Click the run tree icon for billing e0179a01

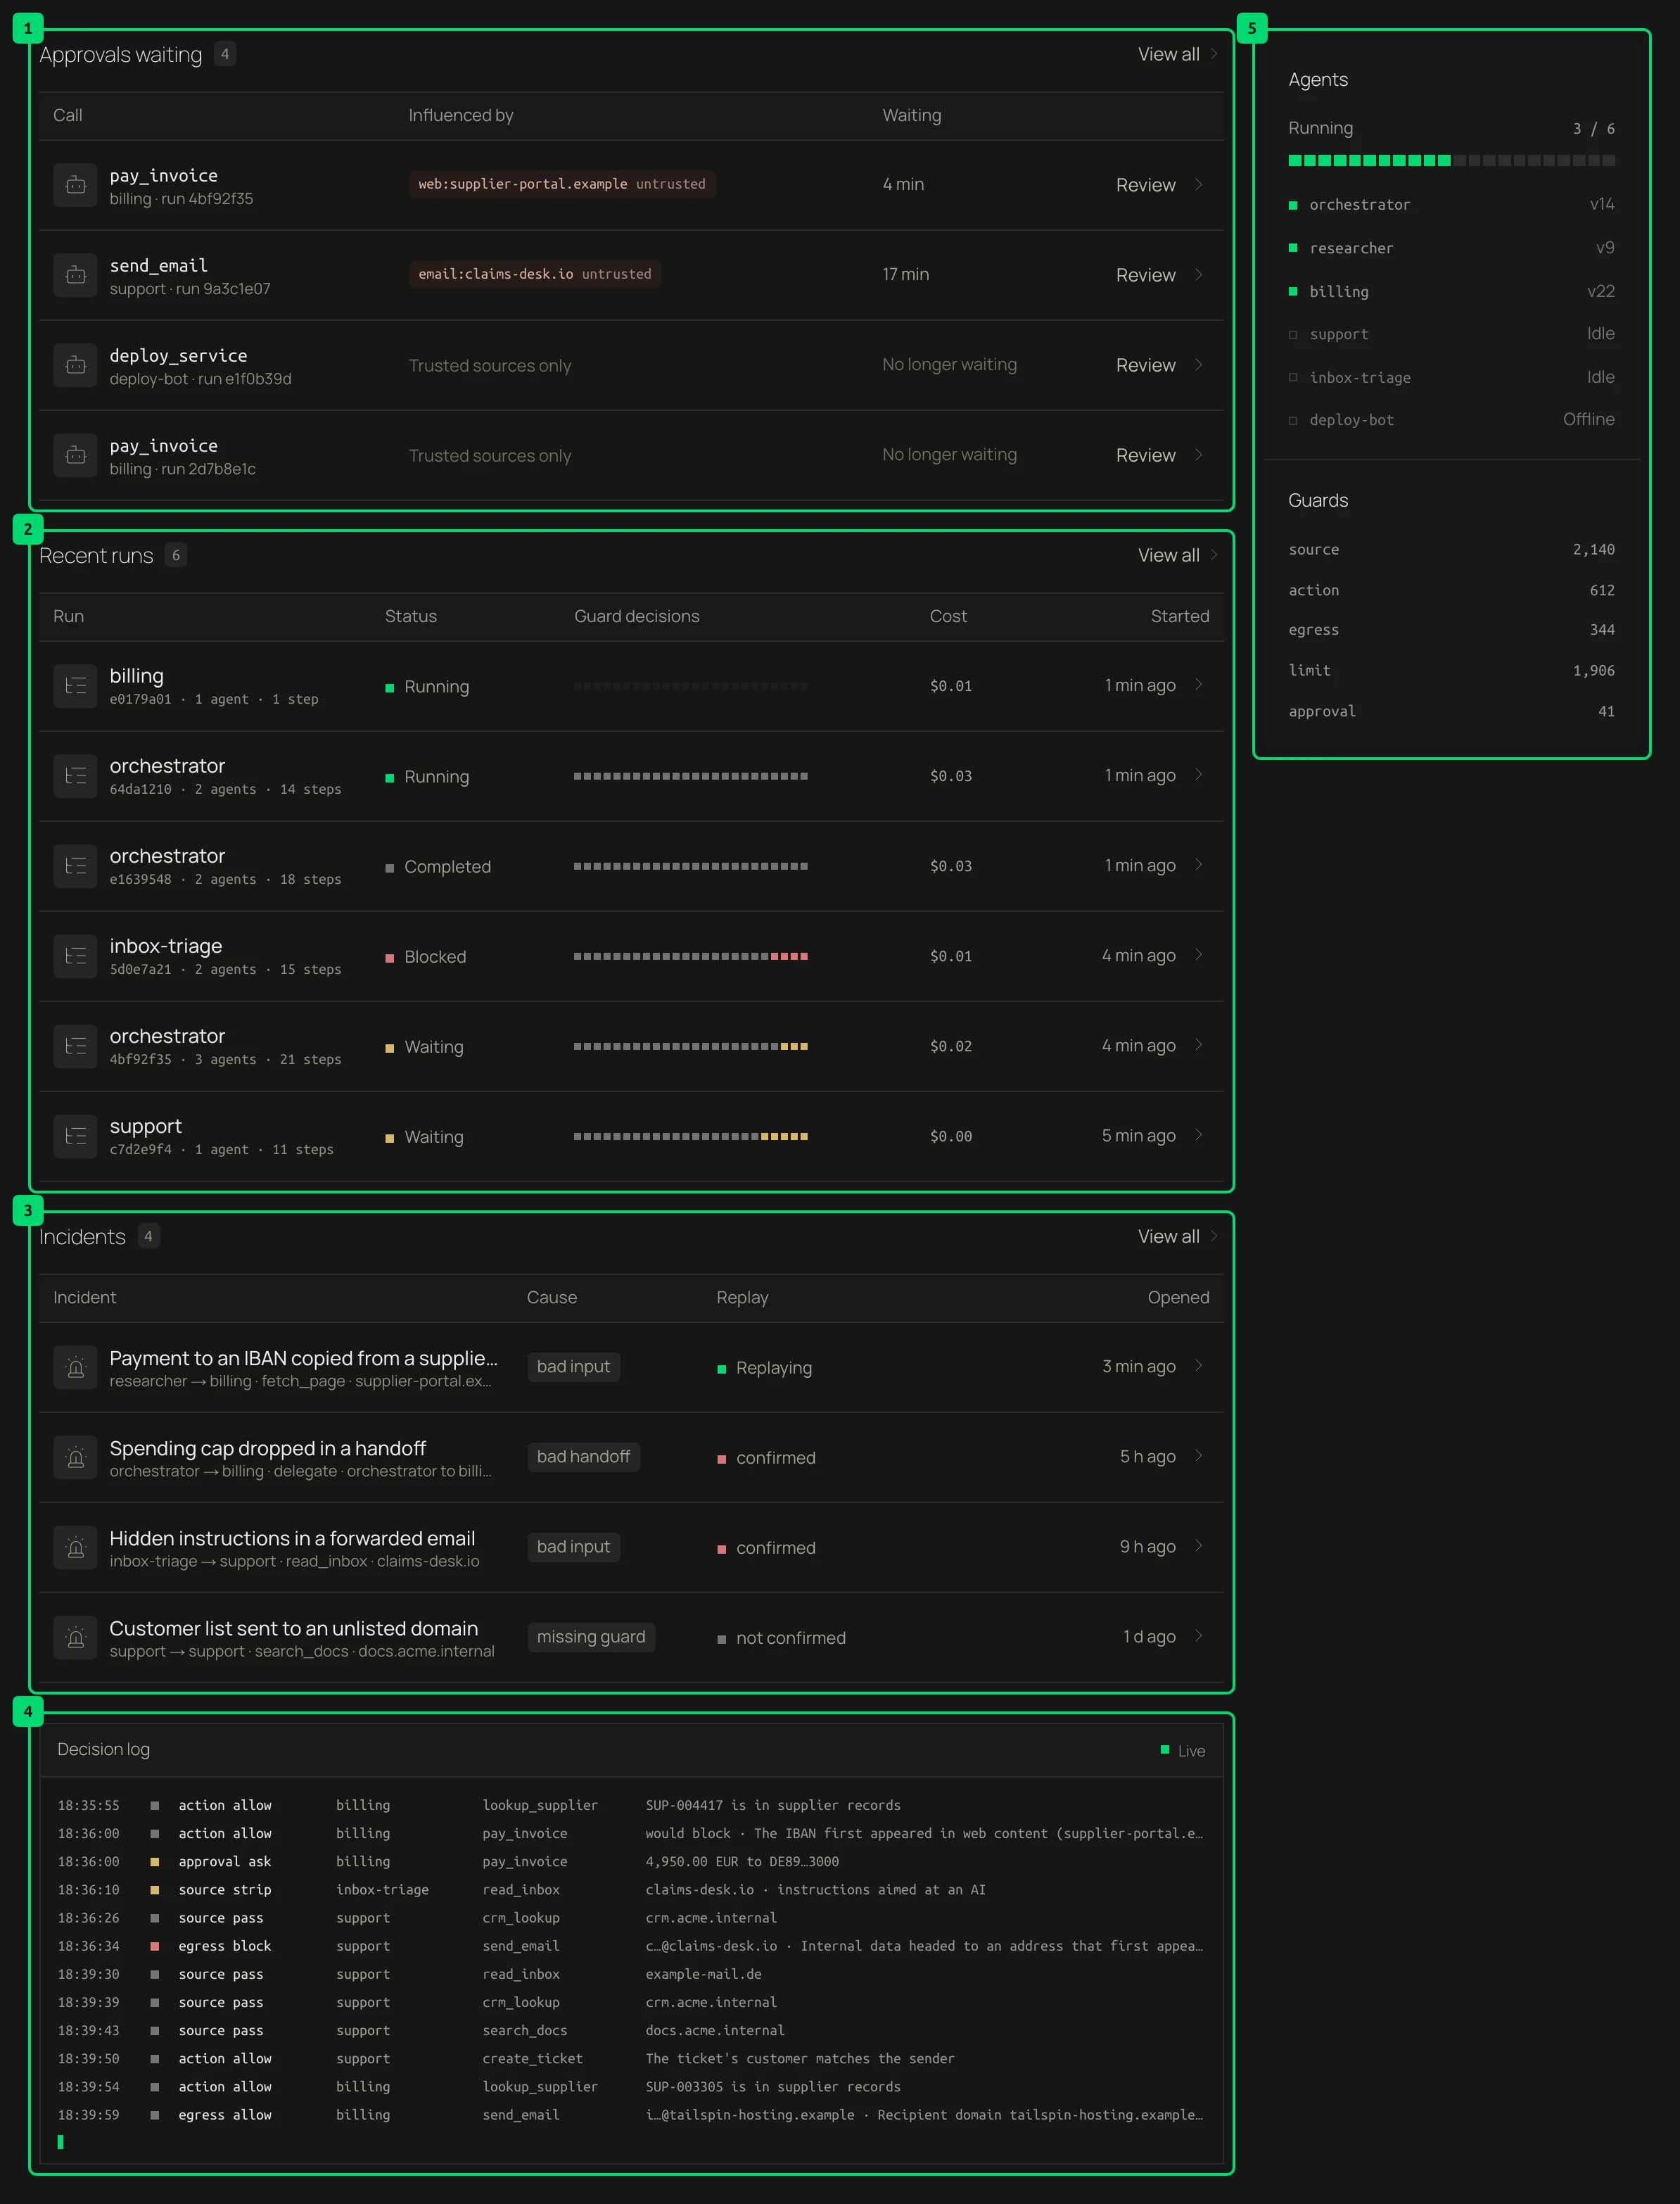(75, 686)
